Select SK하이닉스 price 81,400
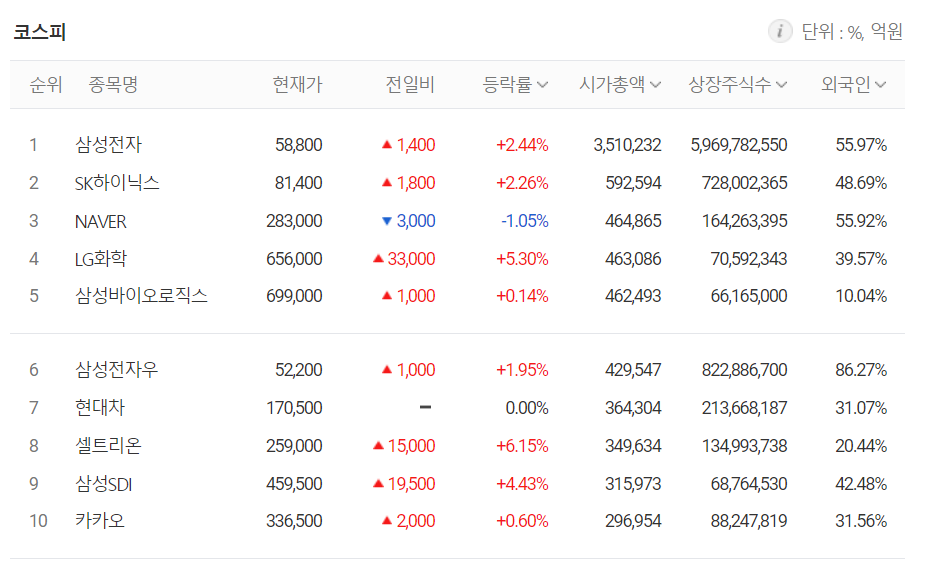 pyautogui.click(x=299, y=183)
